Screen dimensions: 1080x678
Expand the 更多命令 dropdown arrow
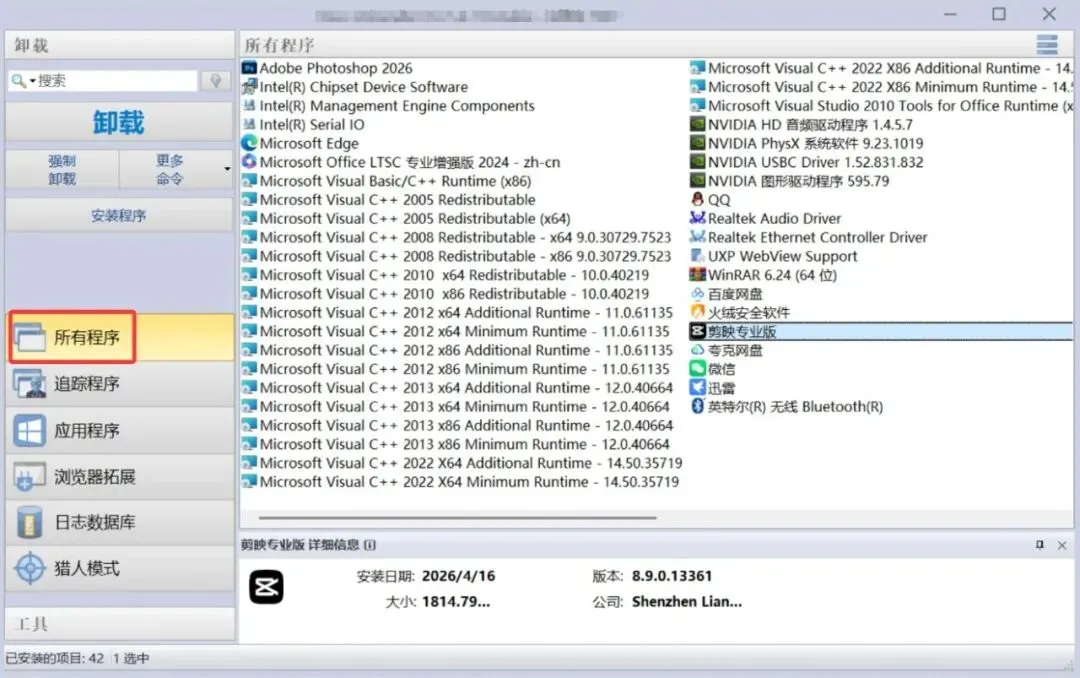tap(227, 169)
